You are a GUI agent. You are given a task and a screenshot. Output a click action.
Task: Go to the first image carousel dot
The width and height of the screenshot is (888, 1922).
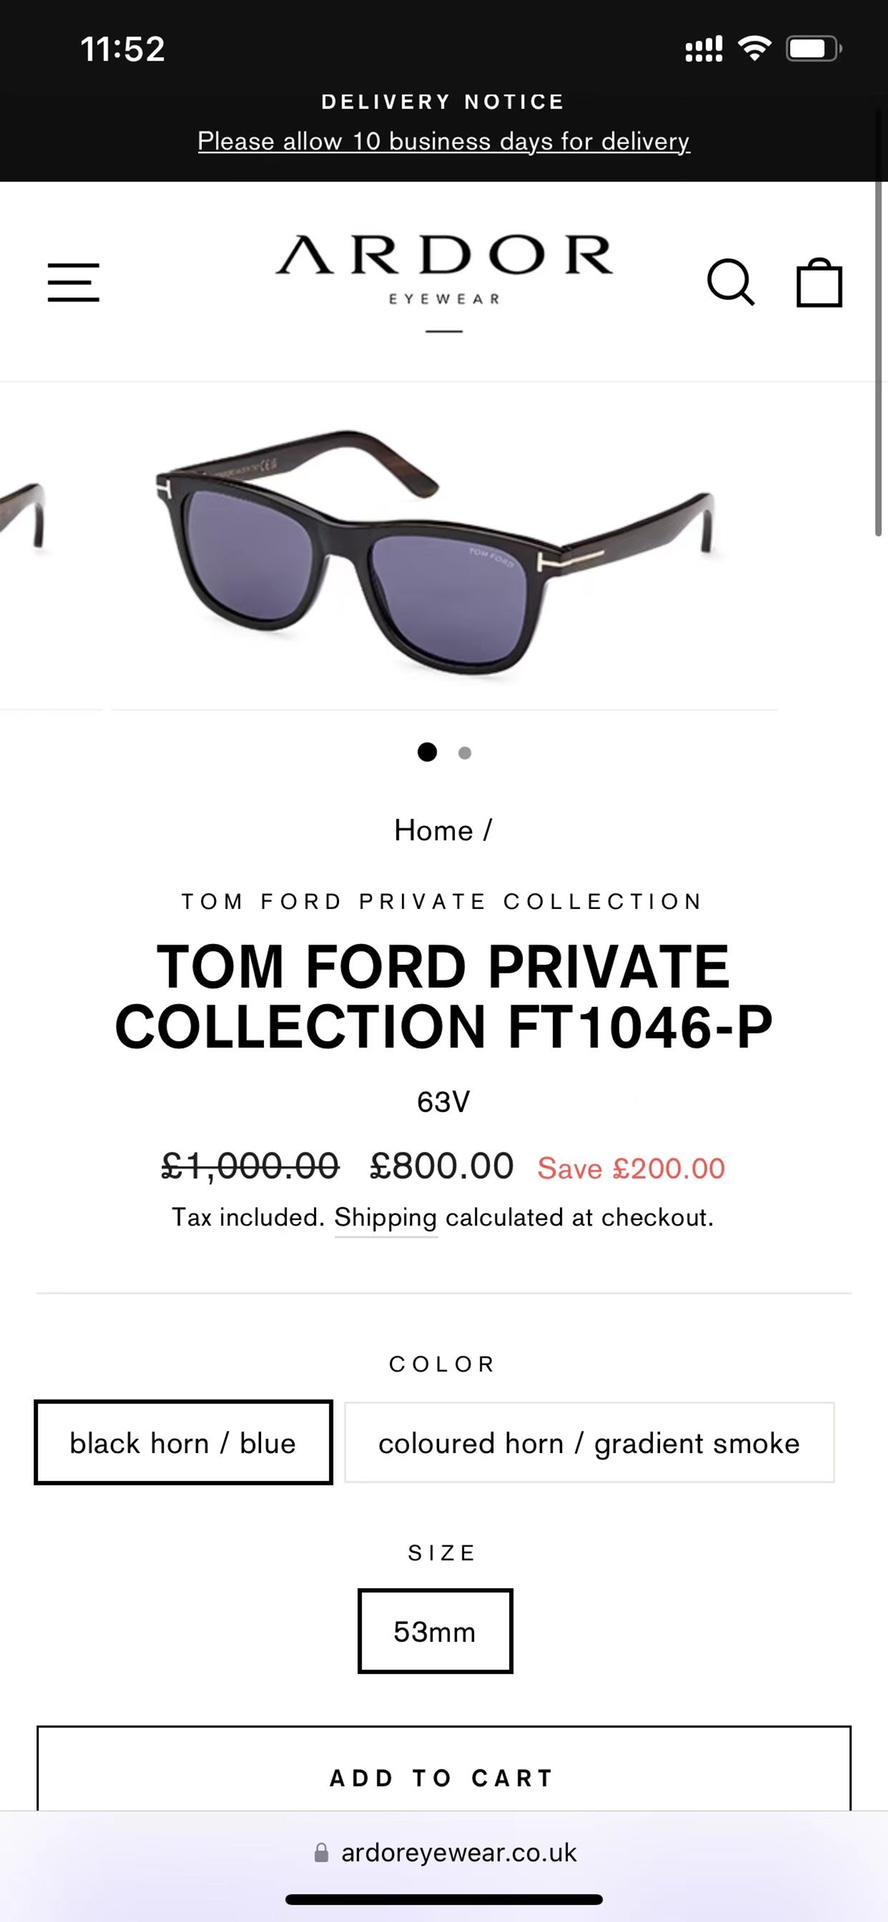pos(427,752)
